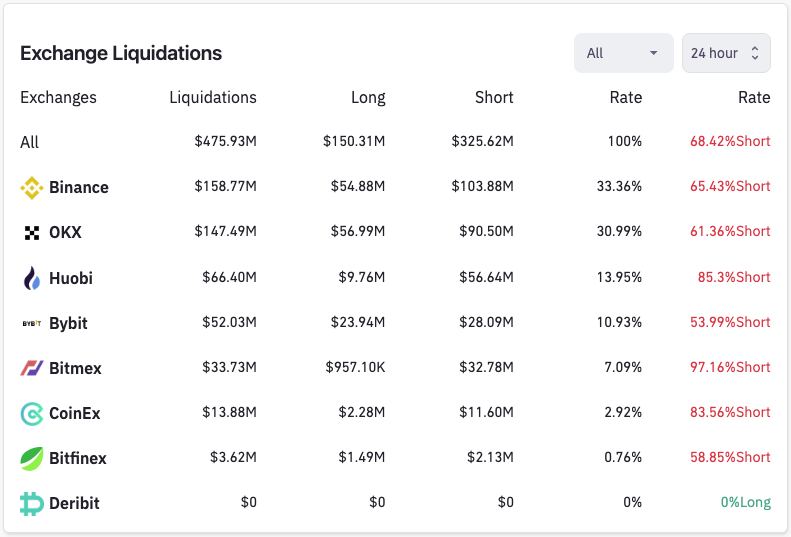
Task: Click the Bitmex logo icon
Action: [x=32, y=368]
